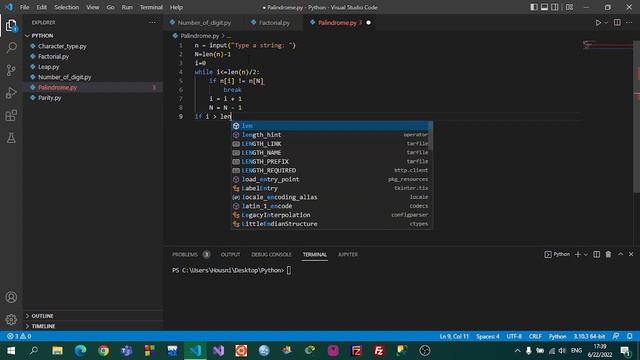Open the Edit menu
The height and width of the screenshot is (360, 640).
[x=42, y=7]
